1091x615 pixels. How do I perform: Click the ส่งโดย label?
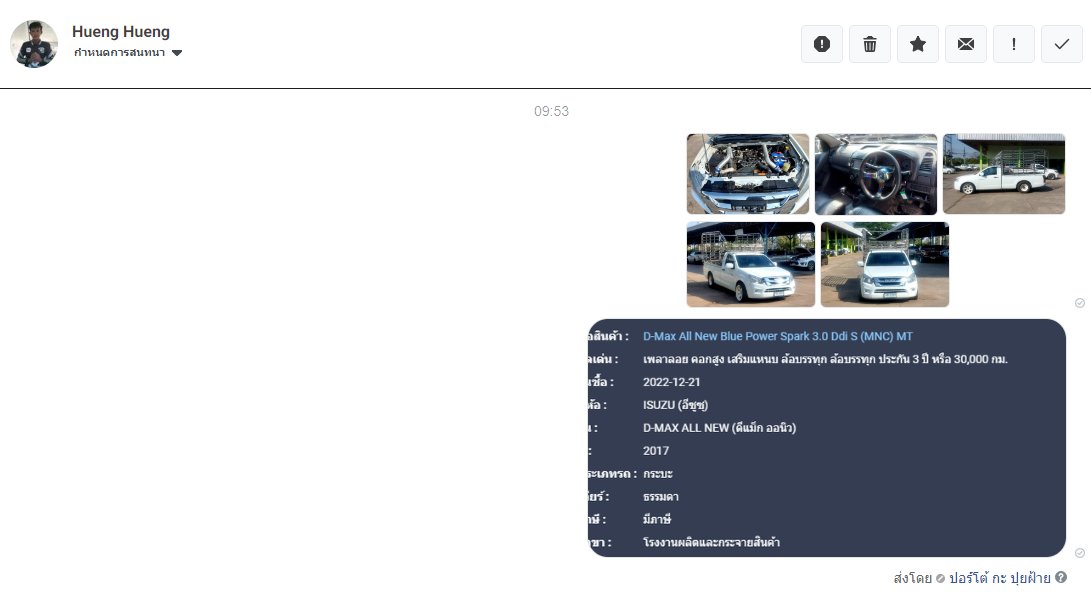pos(913,578)
